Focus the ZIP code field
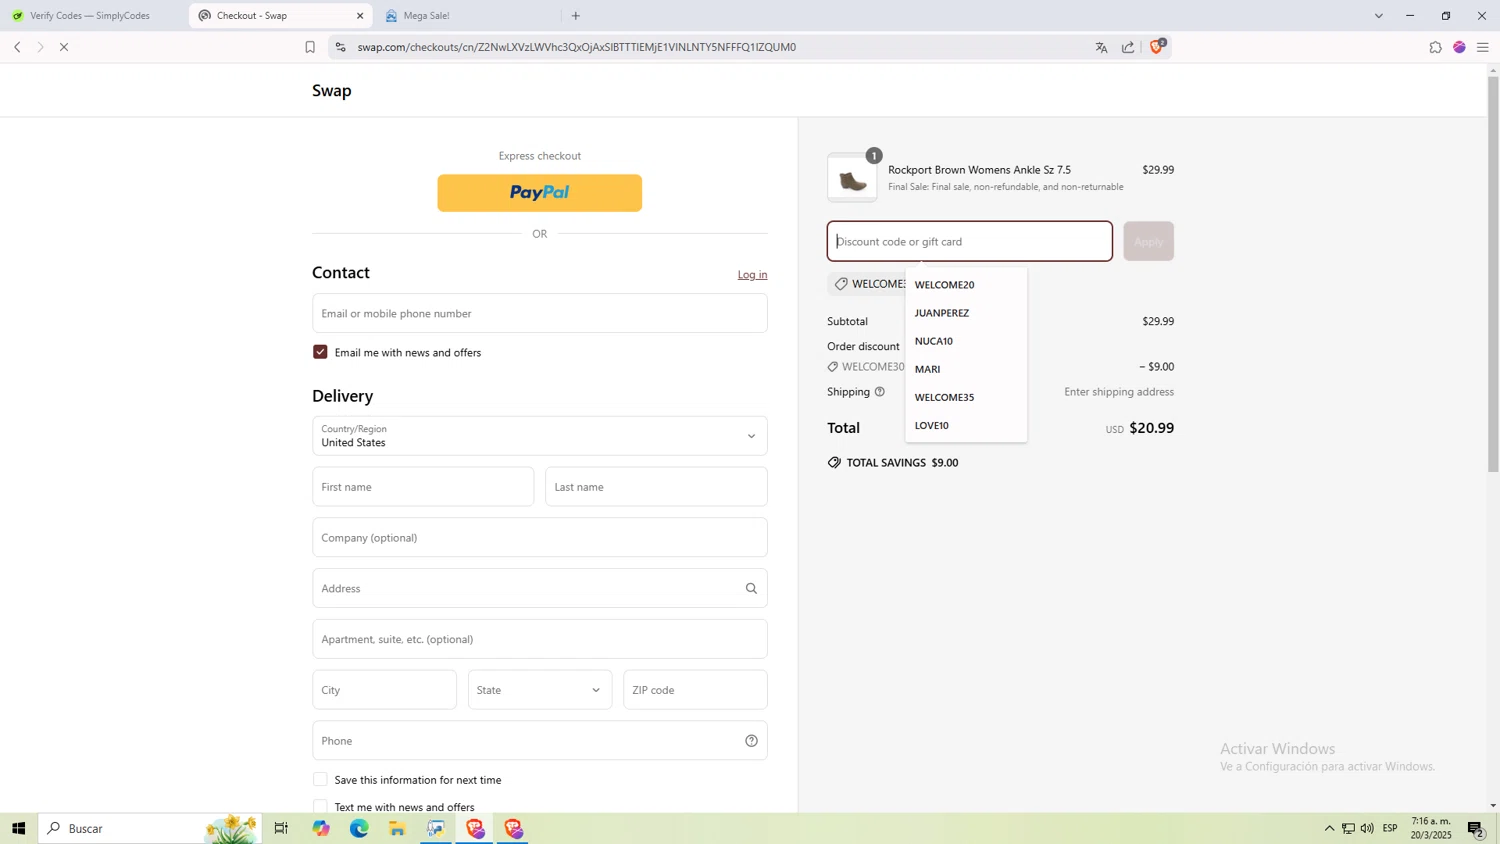 tap(695, 690)
